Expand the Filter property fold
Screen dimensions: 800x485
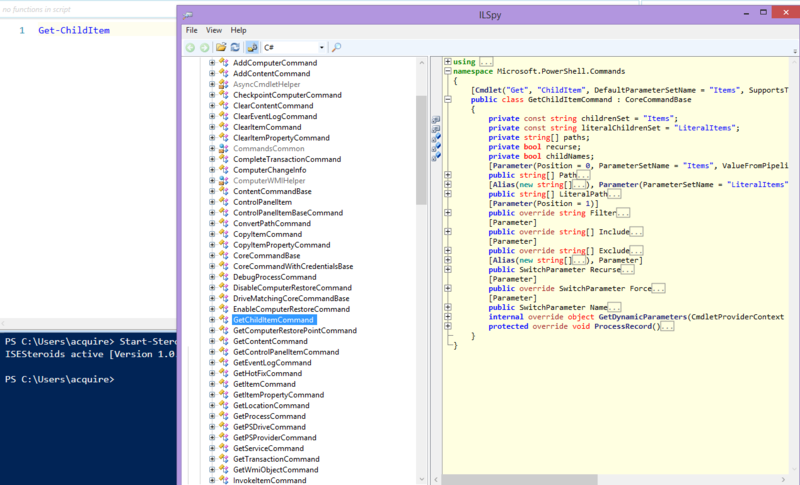[x=448, y=213]
